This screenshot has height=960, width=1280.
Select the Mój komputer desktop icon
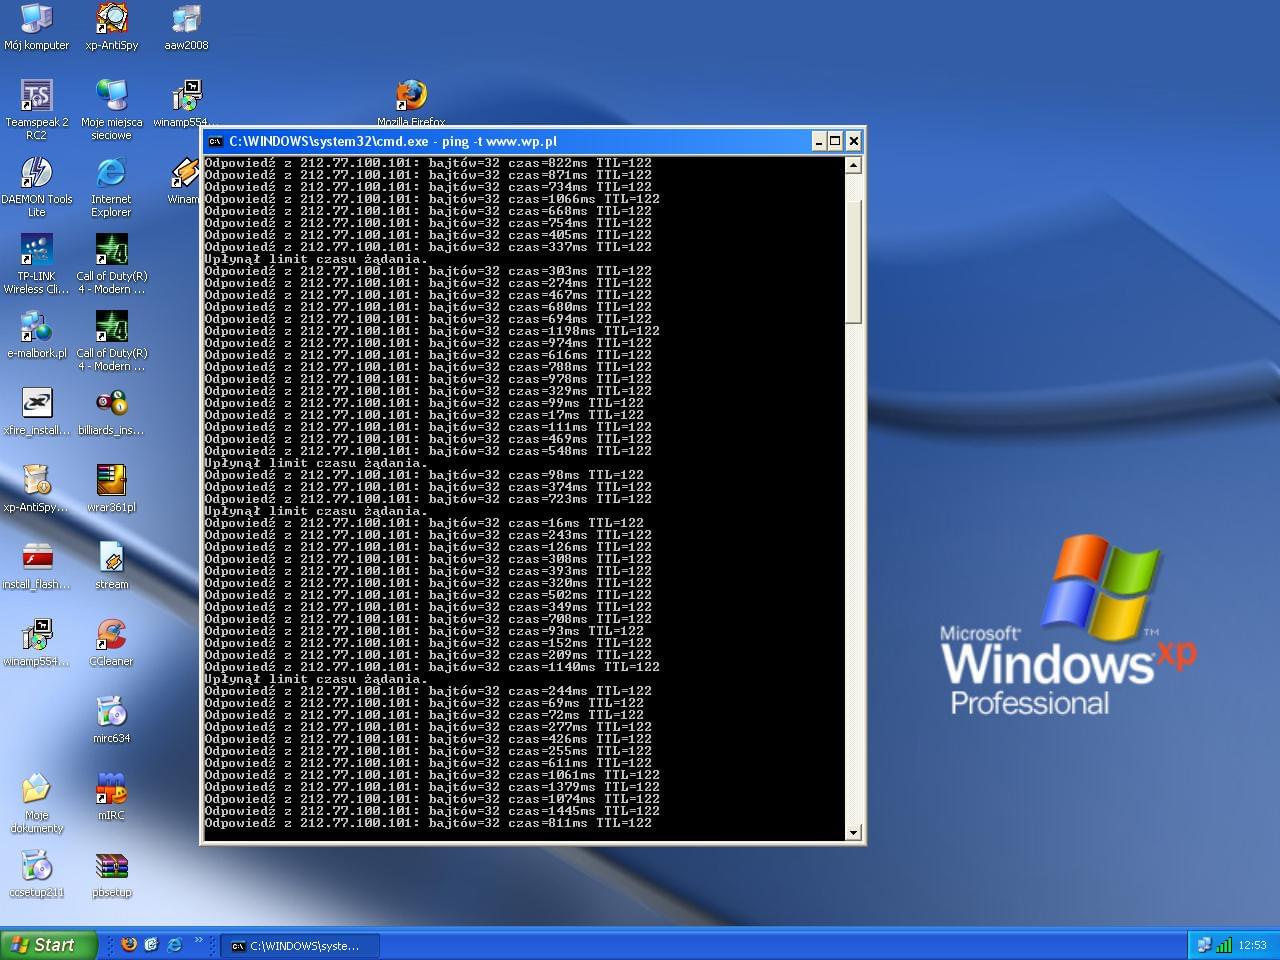36,26
